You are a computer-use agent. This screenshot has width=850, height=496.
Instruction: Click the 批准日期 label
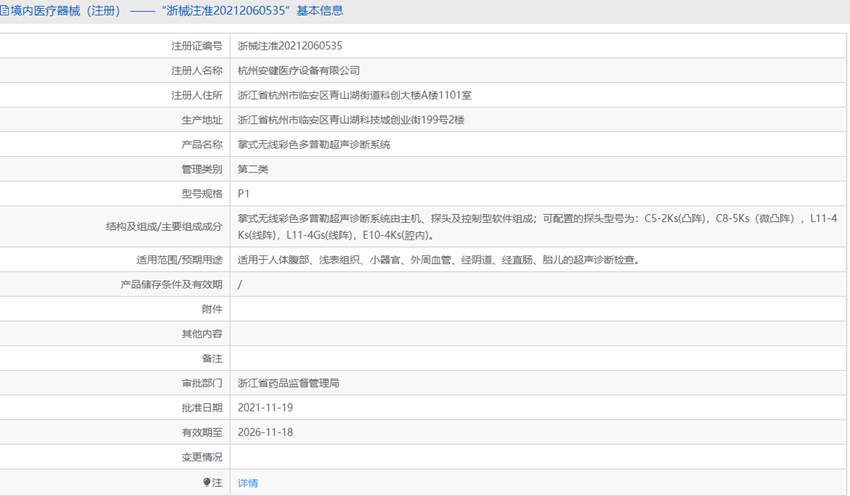tap(202, 408)
